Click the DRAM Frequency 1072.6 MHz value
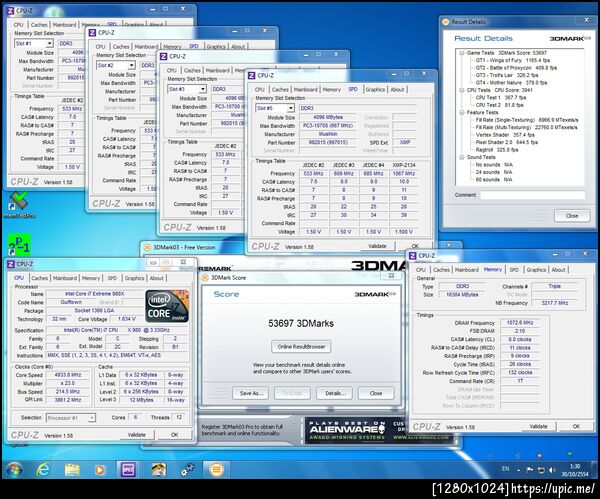Viewport: 600px width, 499px height. (x=520, y=323)
